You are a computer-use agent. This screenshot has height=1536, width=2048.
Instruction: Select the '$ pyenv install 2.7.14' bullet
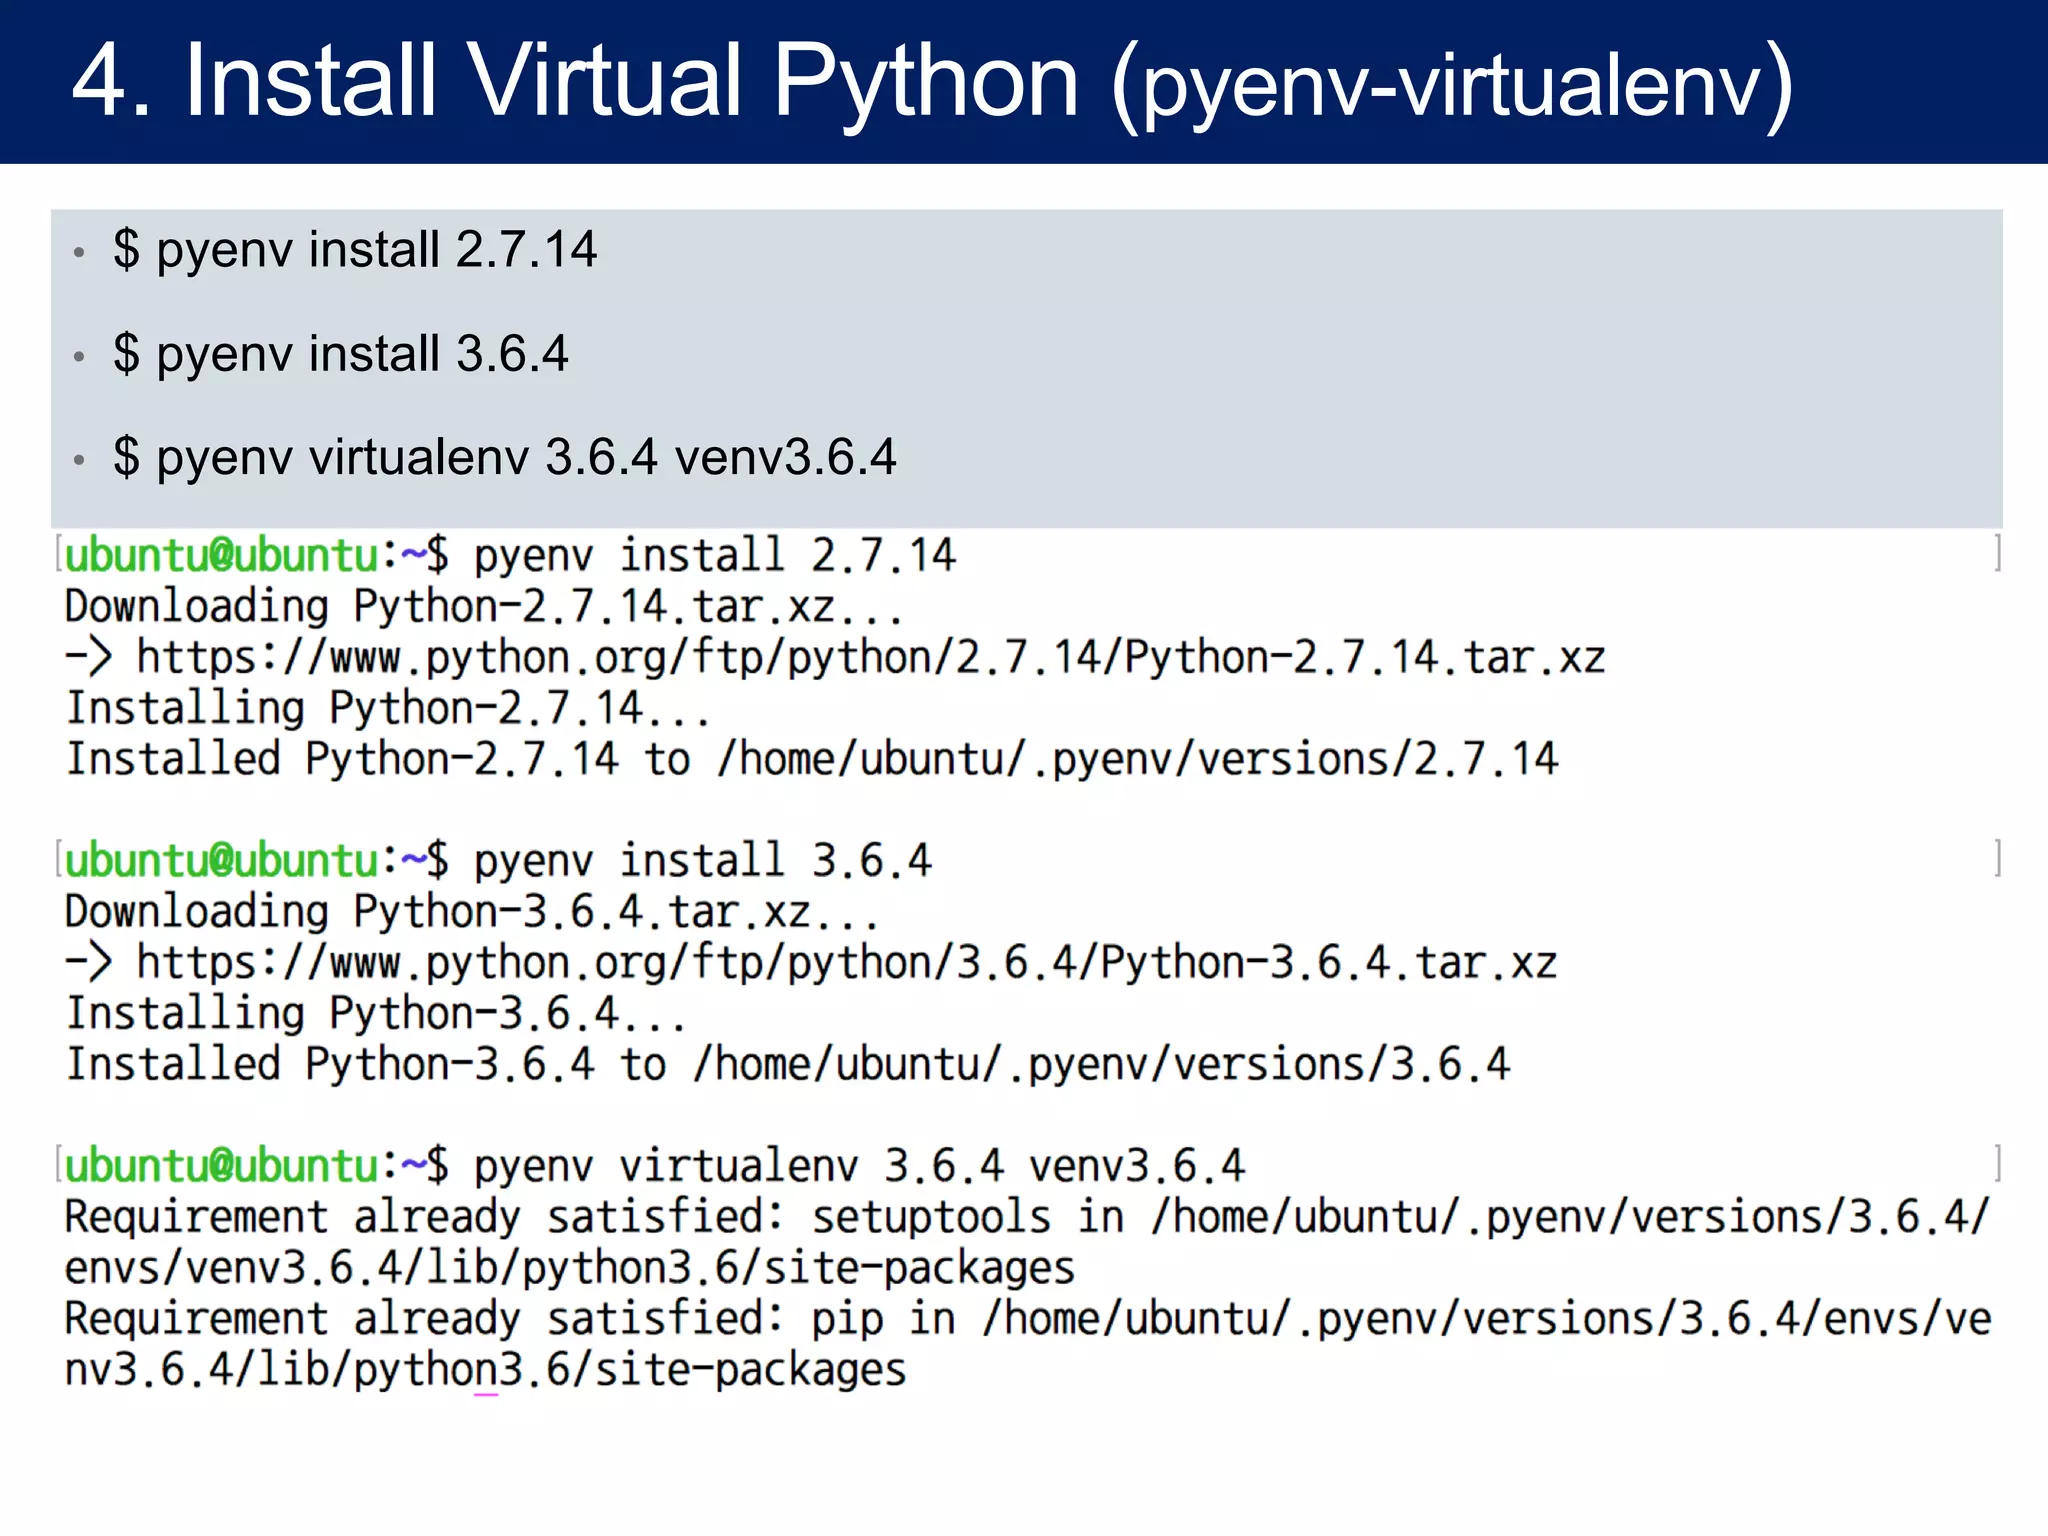click(x=355, y=249)
